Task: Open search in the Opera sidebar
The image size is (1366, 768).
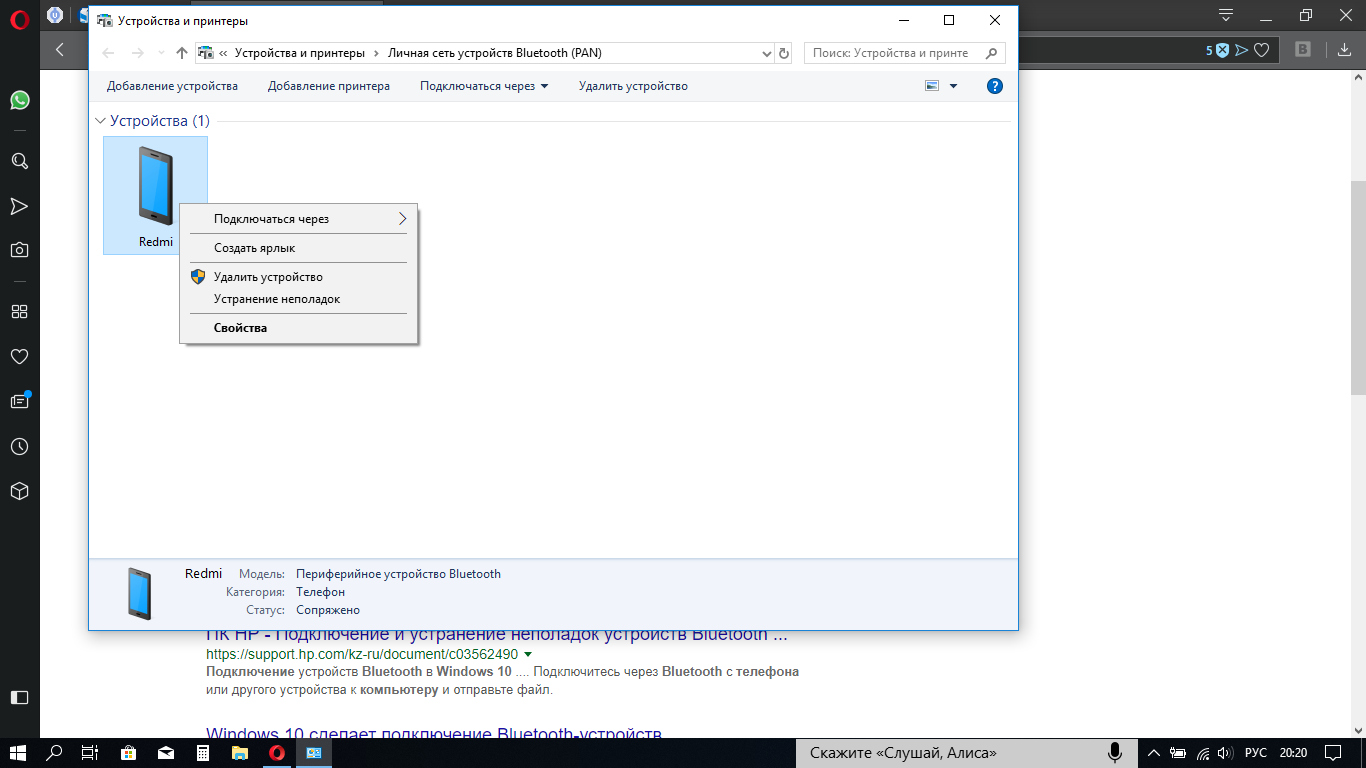Action: pyautogui.click(x=19, y=161)
